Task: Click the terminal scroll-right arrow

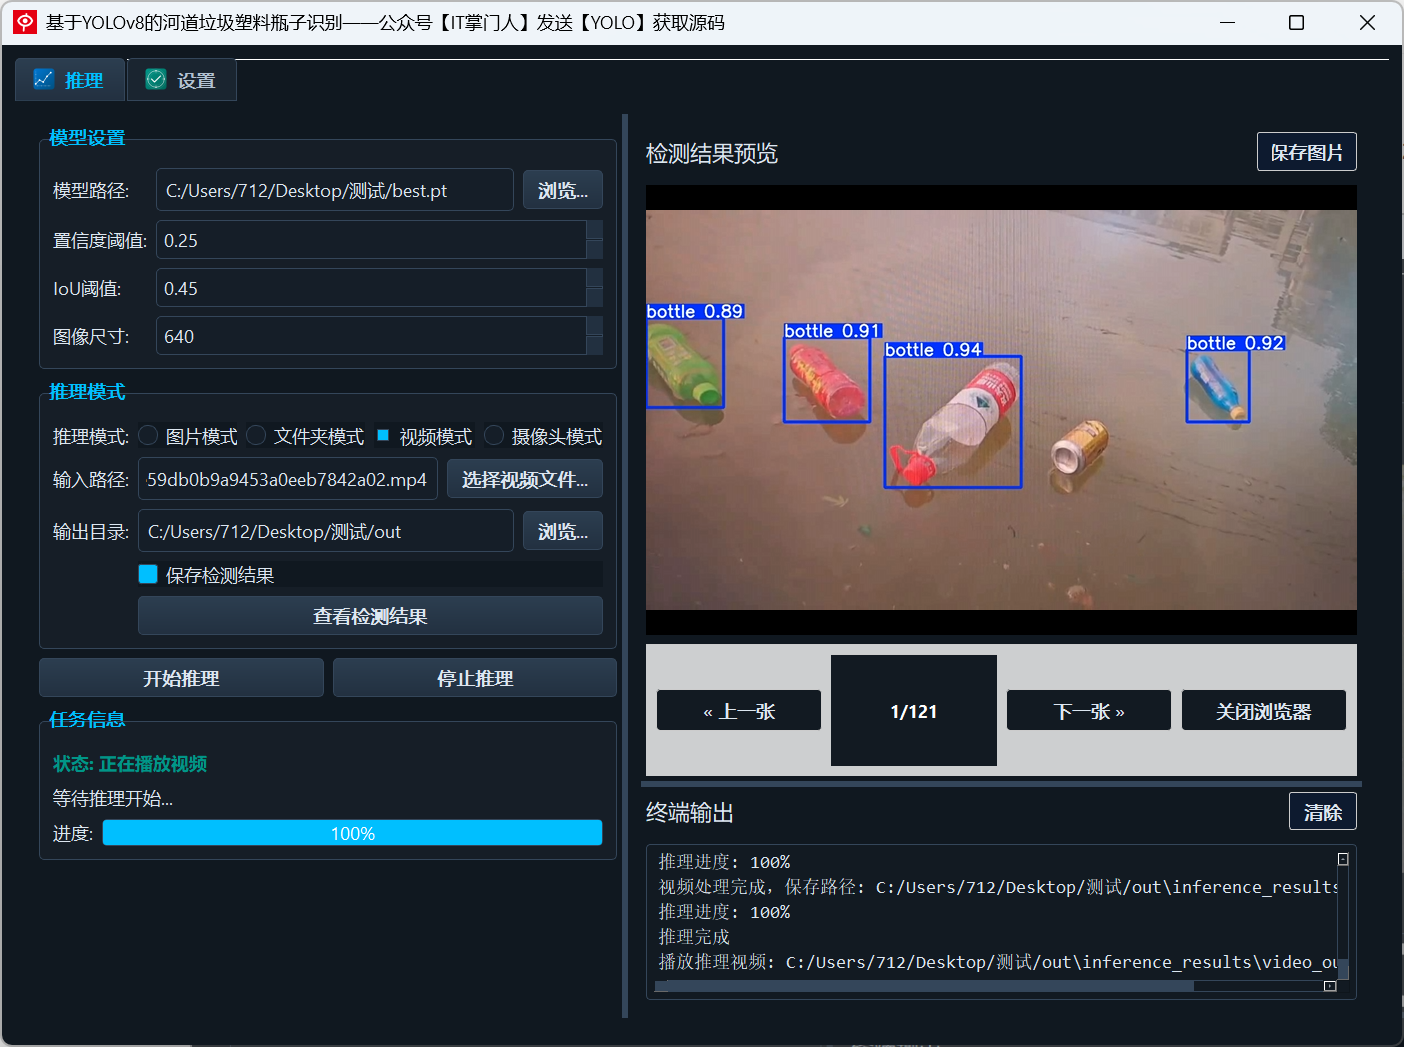Action: coord(1330,986)
